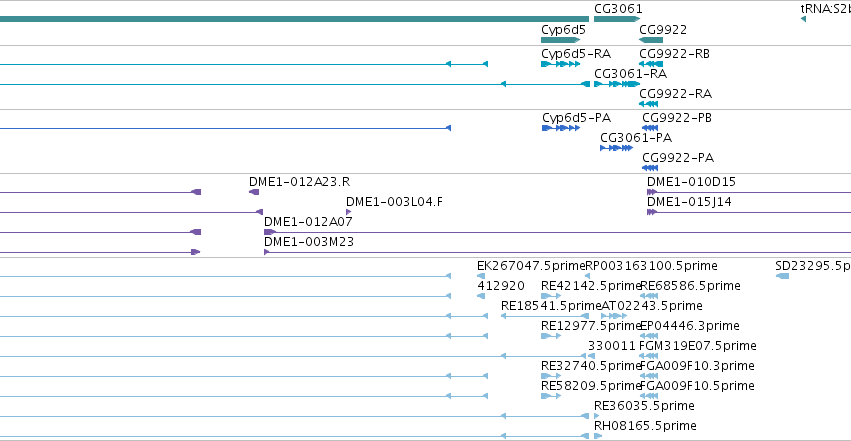Click the CG9922-PA protein label
Screen dimensions: 851x441
pos(678,158)
